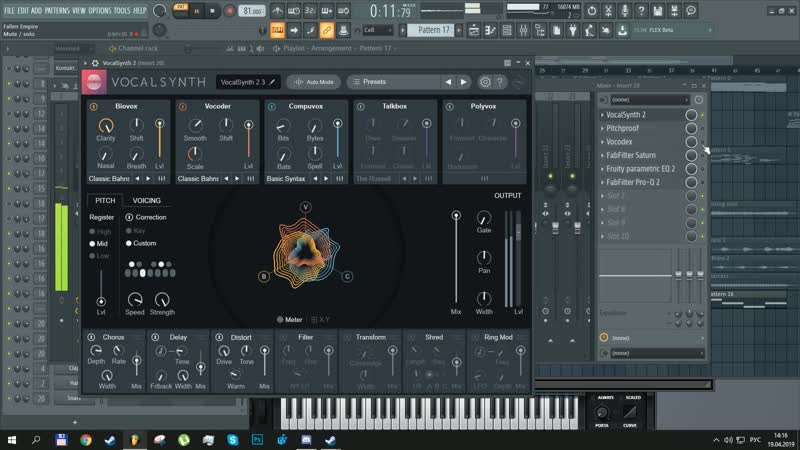
Task: Click the help question mark toolbar icon
Action: (x=641, y=10)
